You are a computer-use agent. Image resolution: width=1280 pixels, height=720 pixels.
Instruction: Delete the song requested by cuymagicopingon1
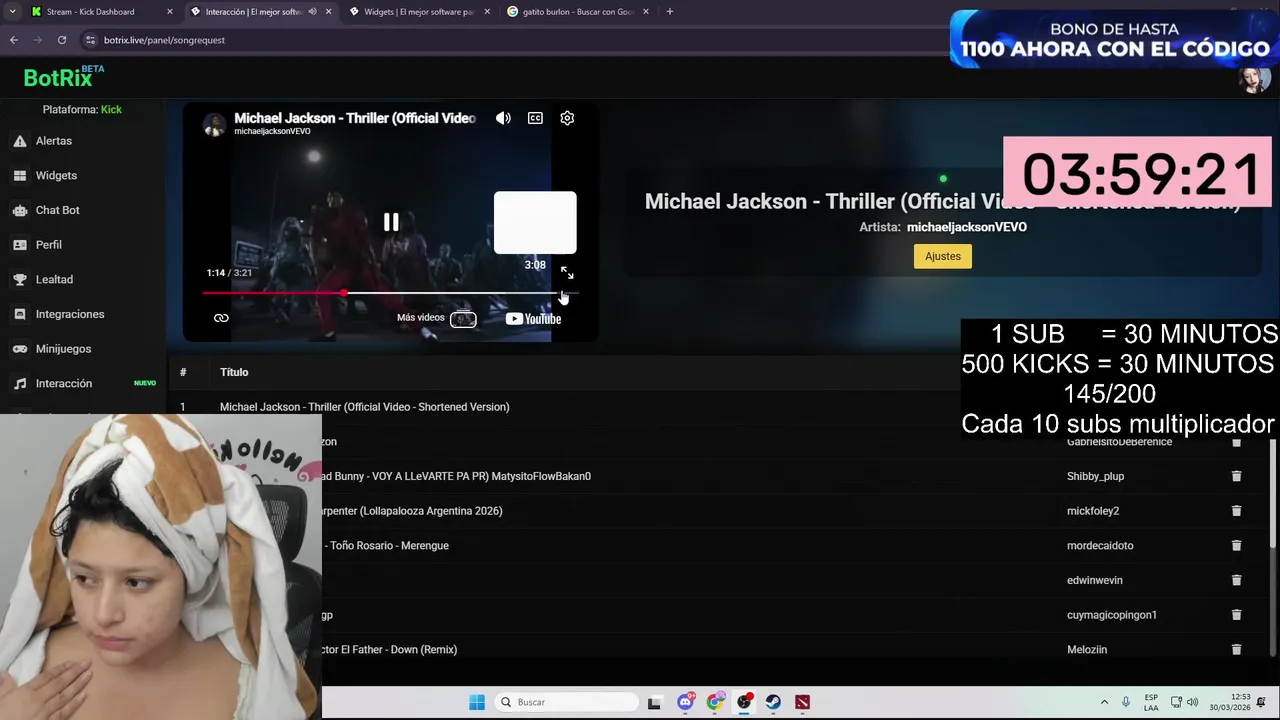[1236, 615]
